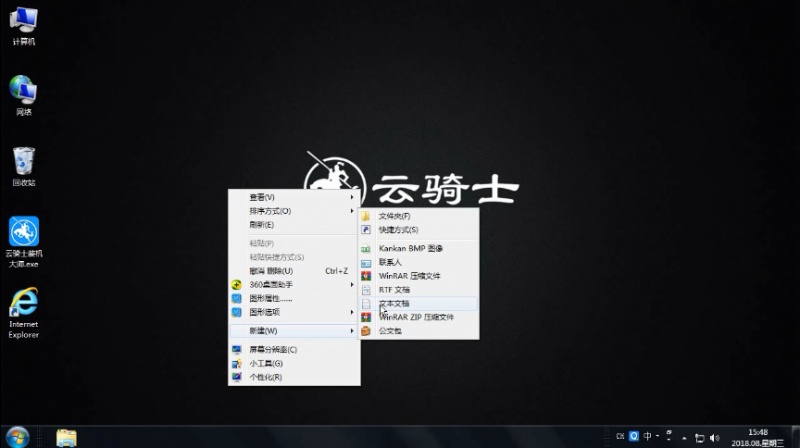Click the 图形属性 blue icon
Viewport: 800px width, 448px height.
coord(236,298)
